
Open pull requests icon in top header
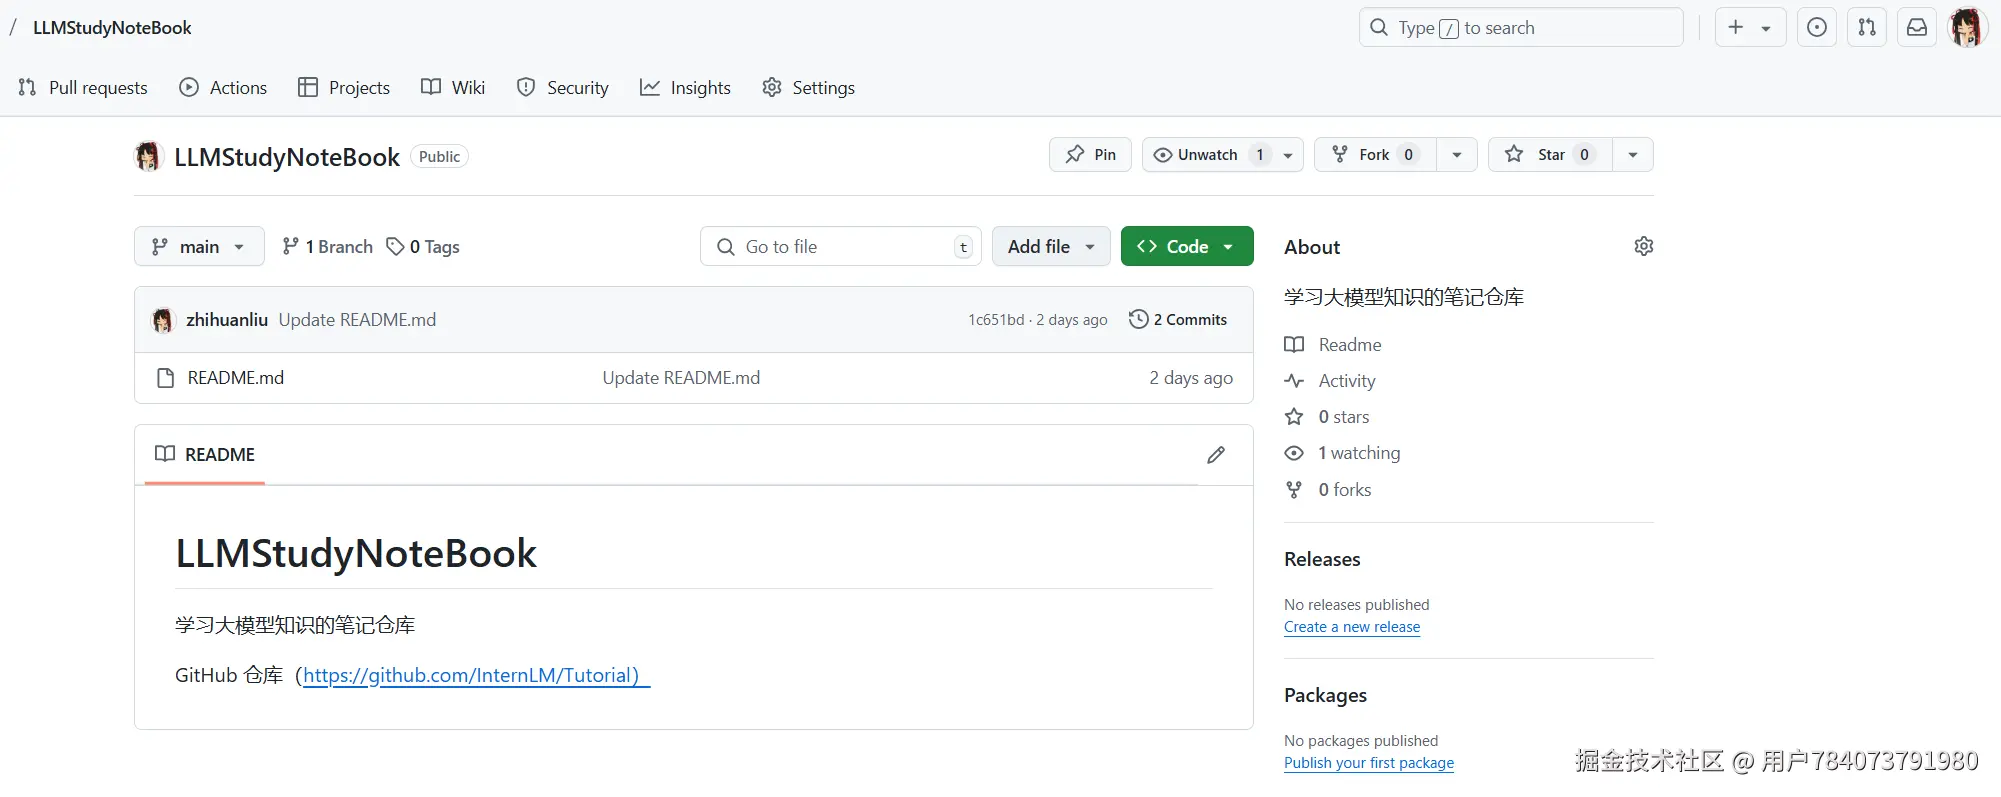coord(1866,28)
